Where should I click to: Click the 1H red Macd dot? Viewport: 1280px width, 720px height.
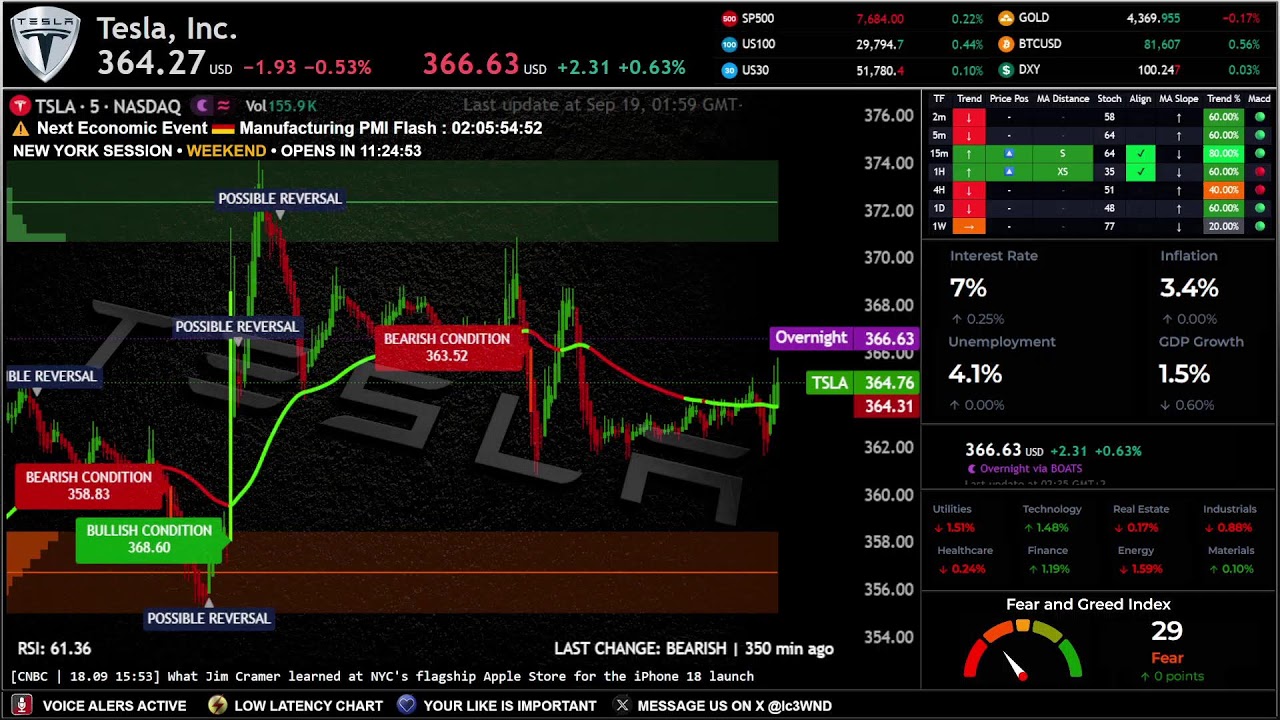pyautogui.click(x=1259, y=172)
